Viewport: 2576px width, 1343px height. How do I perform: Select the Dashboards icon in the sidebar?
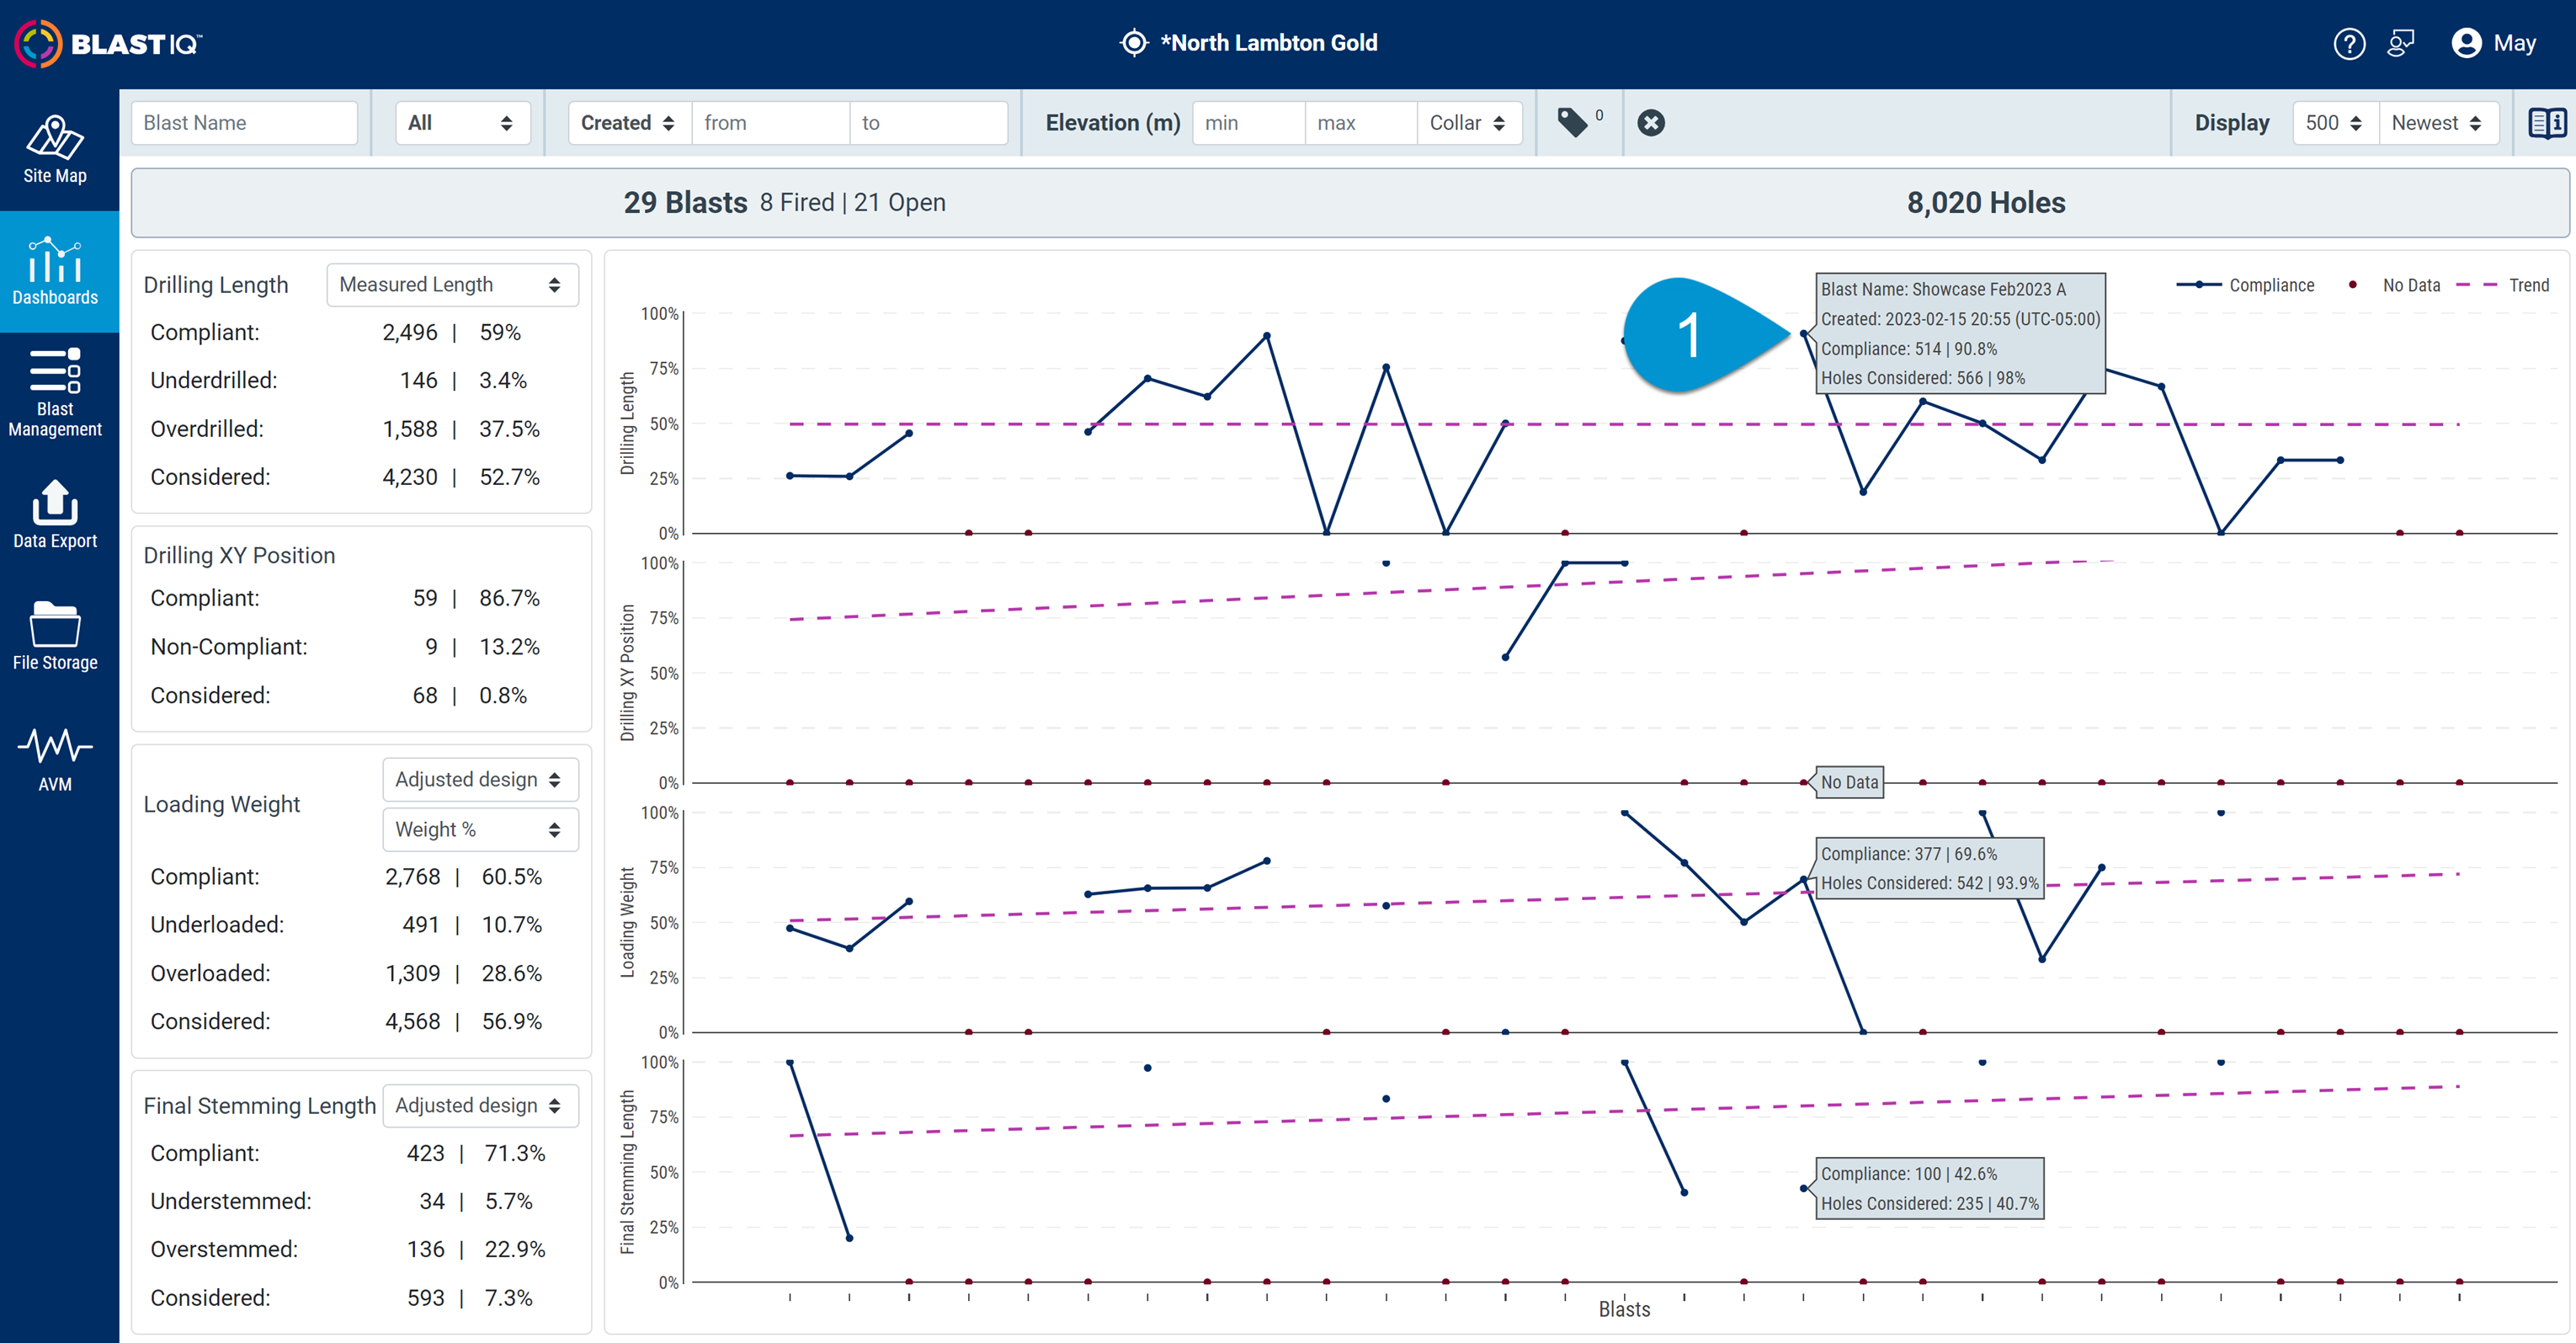[55, 270]
